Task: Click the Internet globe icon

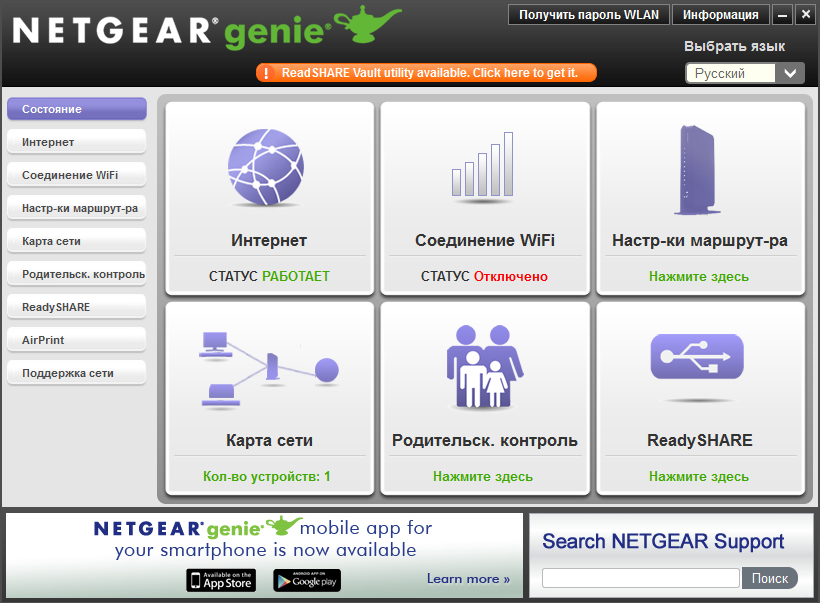Action: point(266,167)
